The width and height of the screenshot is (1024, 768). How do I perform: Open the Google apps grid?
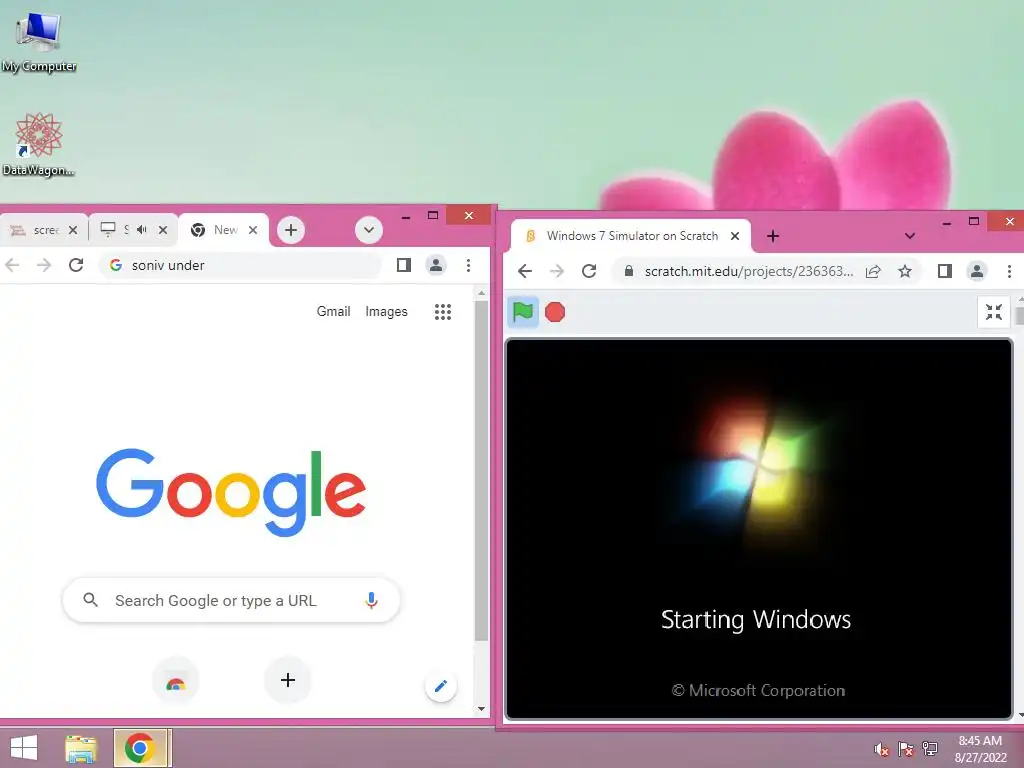click(443, 312)
